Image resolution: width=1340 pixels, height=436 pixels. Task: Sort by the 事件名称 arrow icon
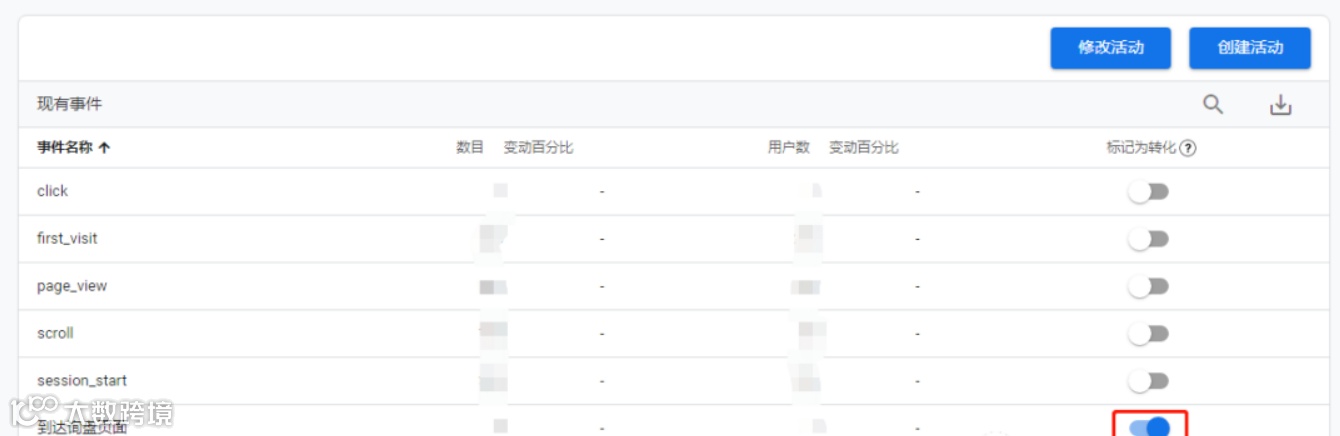(x=104, y=148)
